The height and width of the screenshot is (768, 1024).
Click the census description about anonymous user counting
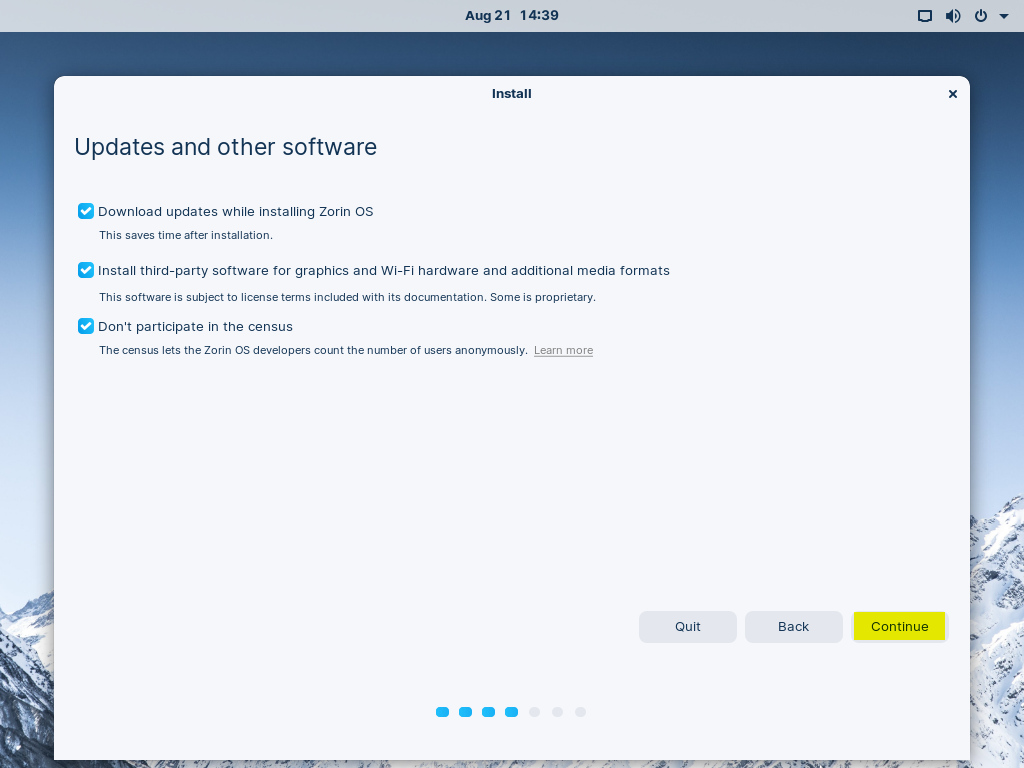[313, 350]
